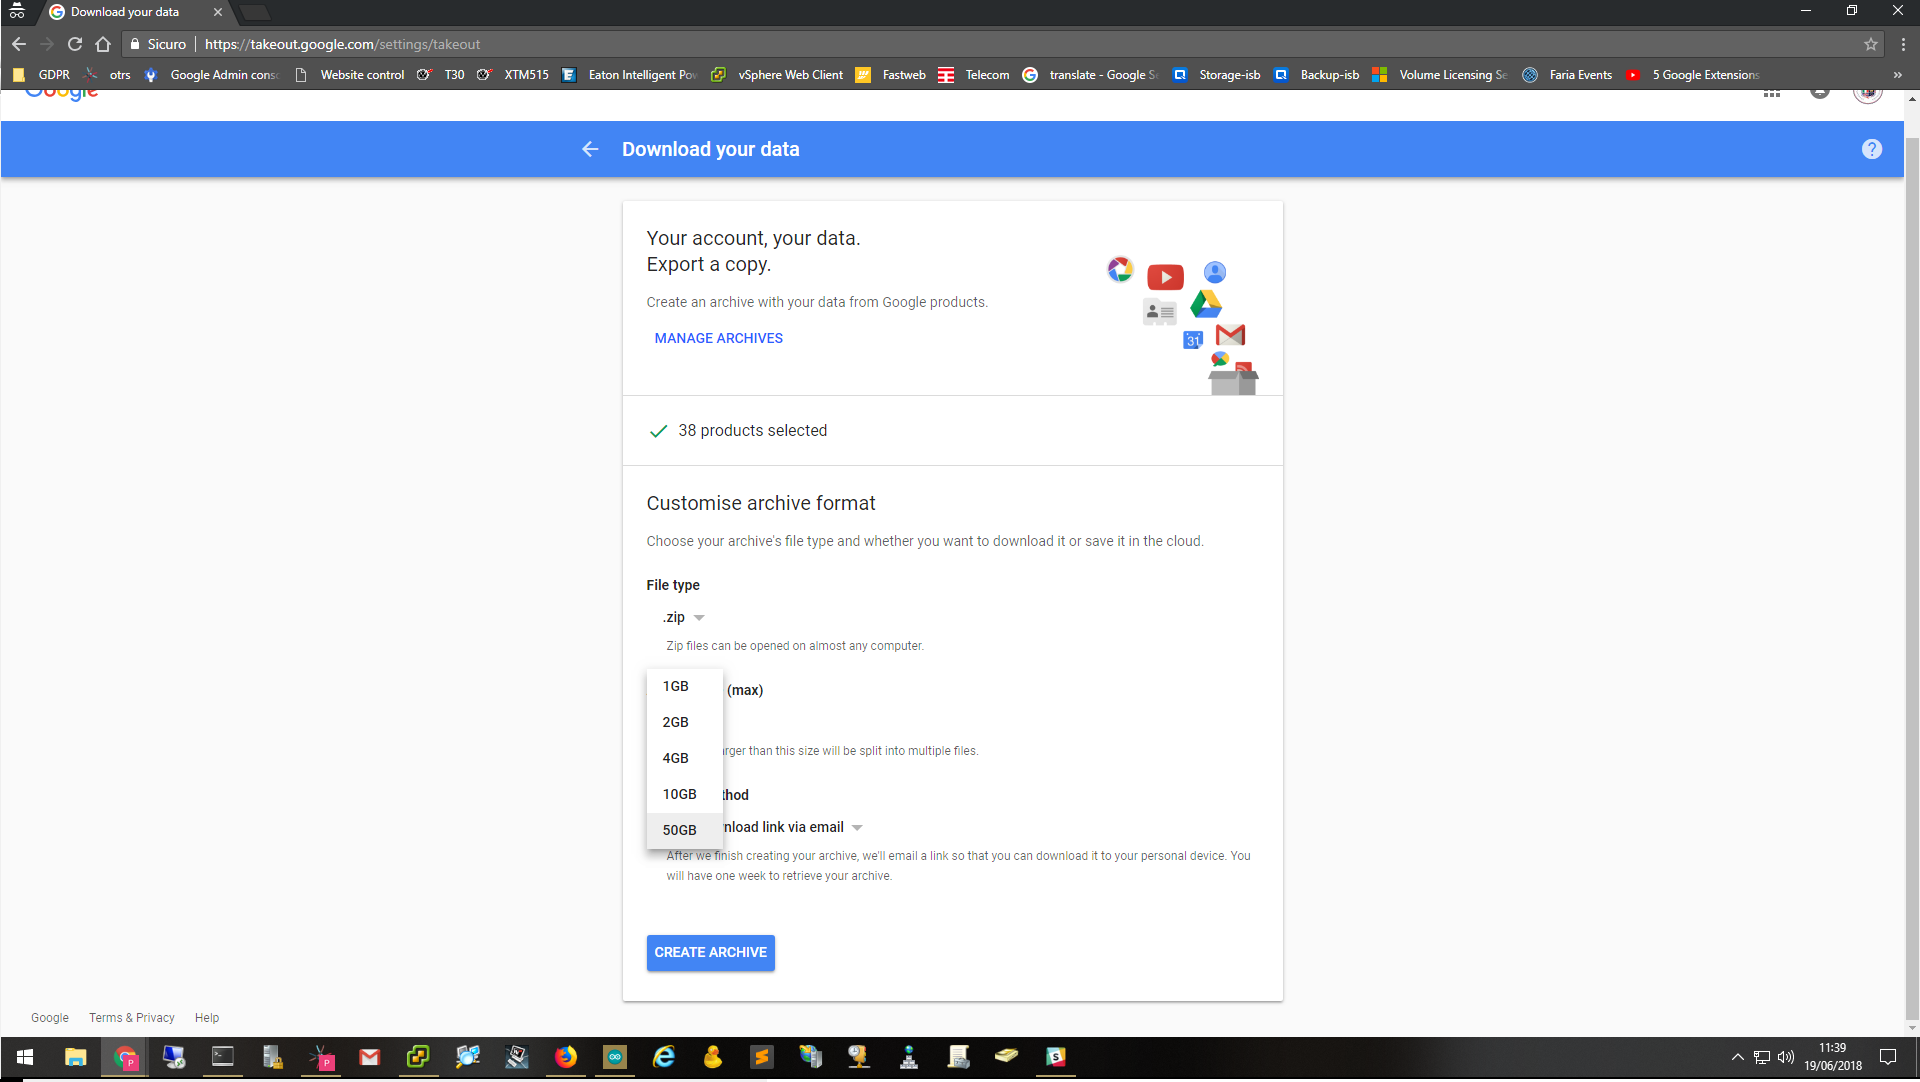Show more bookmarks via the overflow chevron

pos(1897,75)
